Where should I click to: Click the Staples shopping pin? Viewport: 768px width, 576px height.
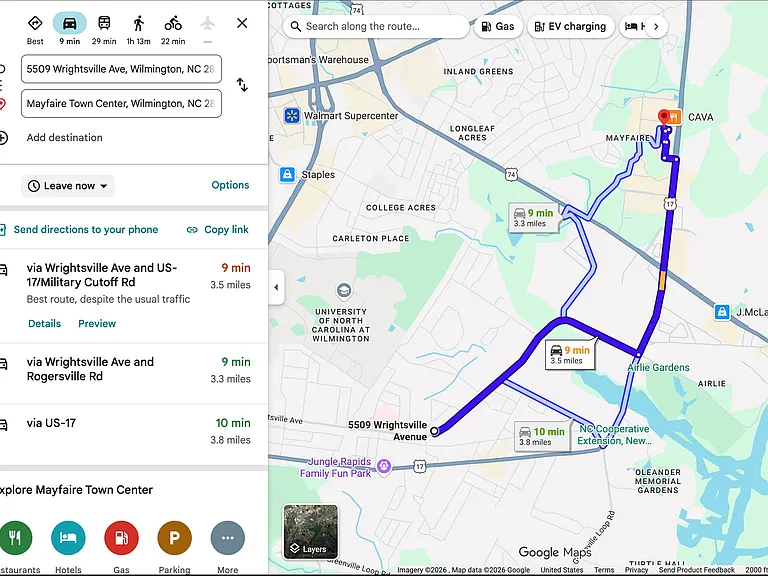coord(288,174)
